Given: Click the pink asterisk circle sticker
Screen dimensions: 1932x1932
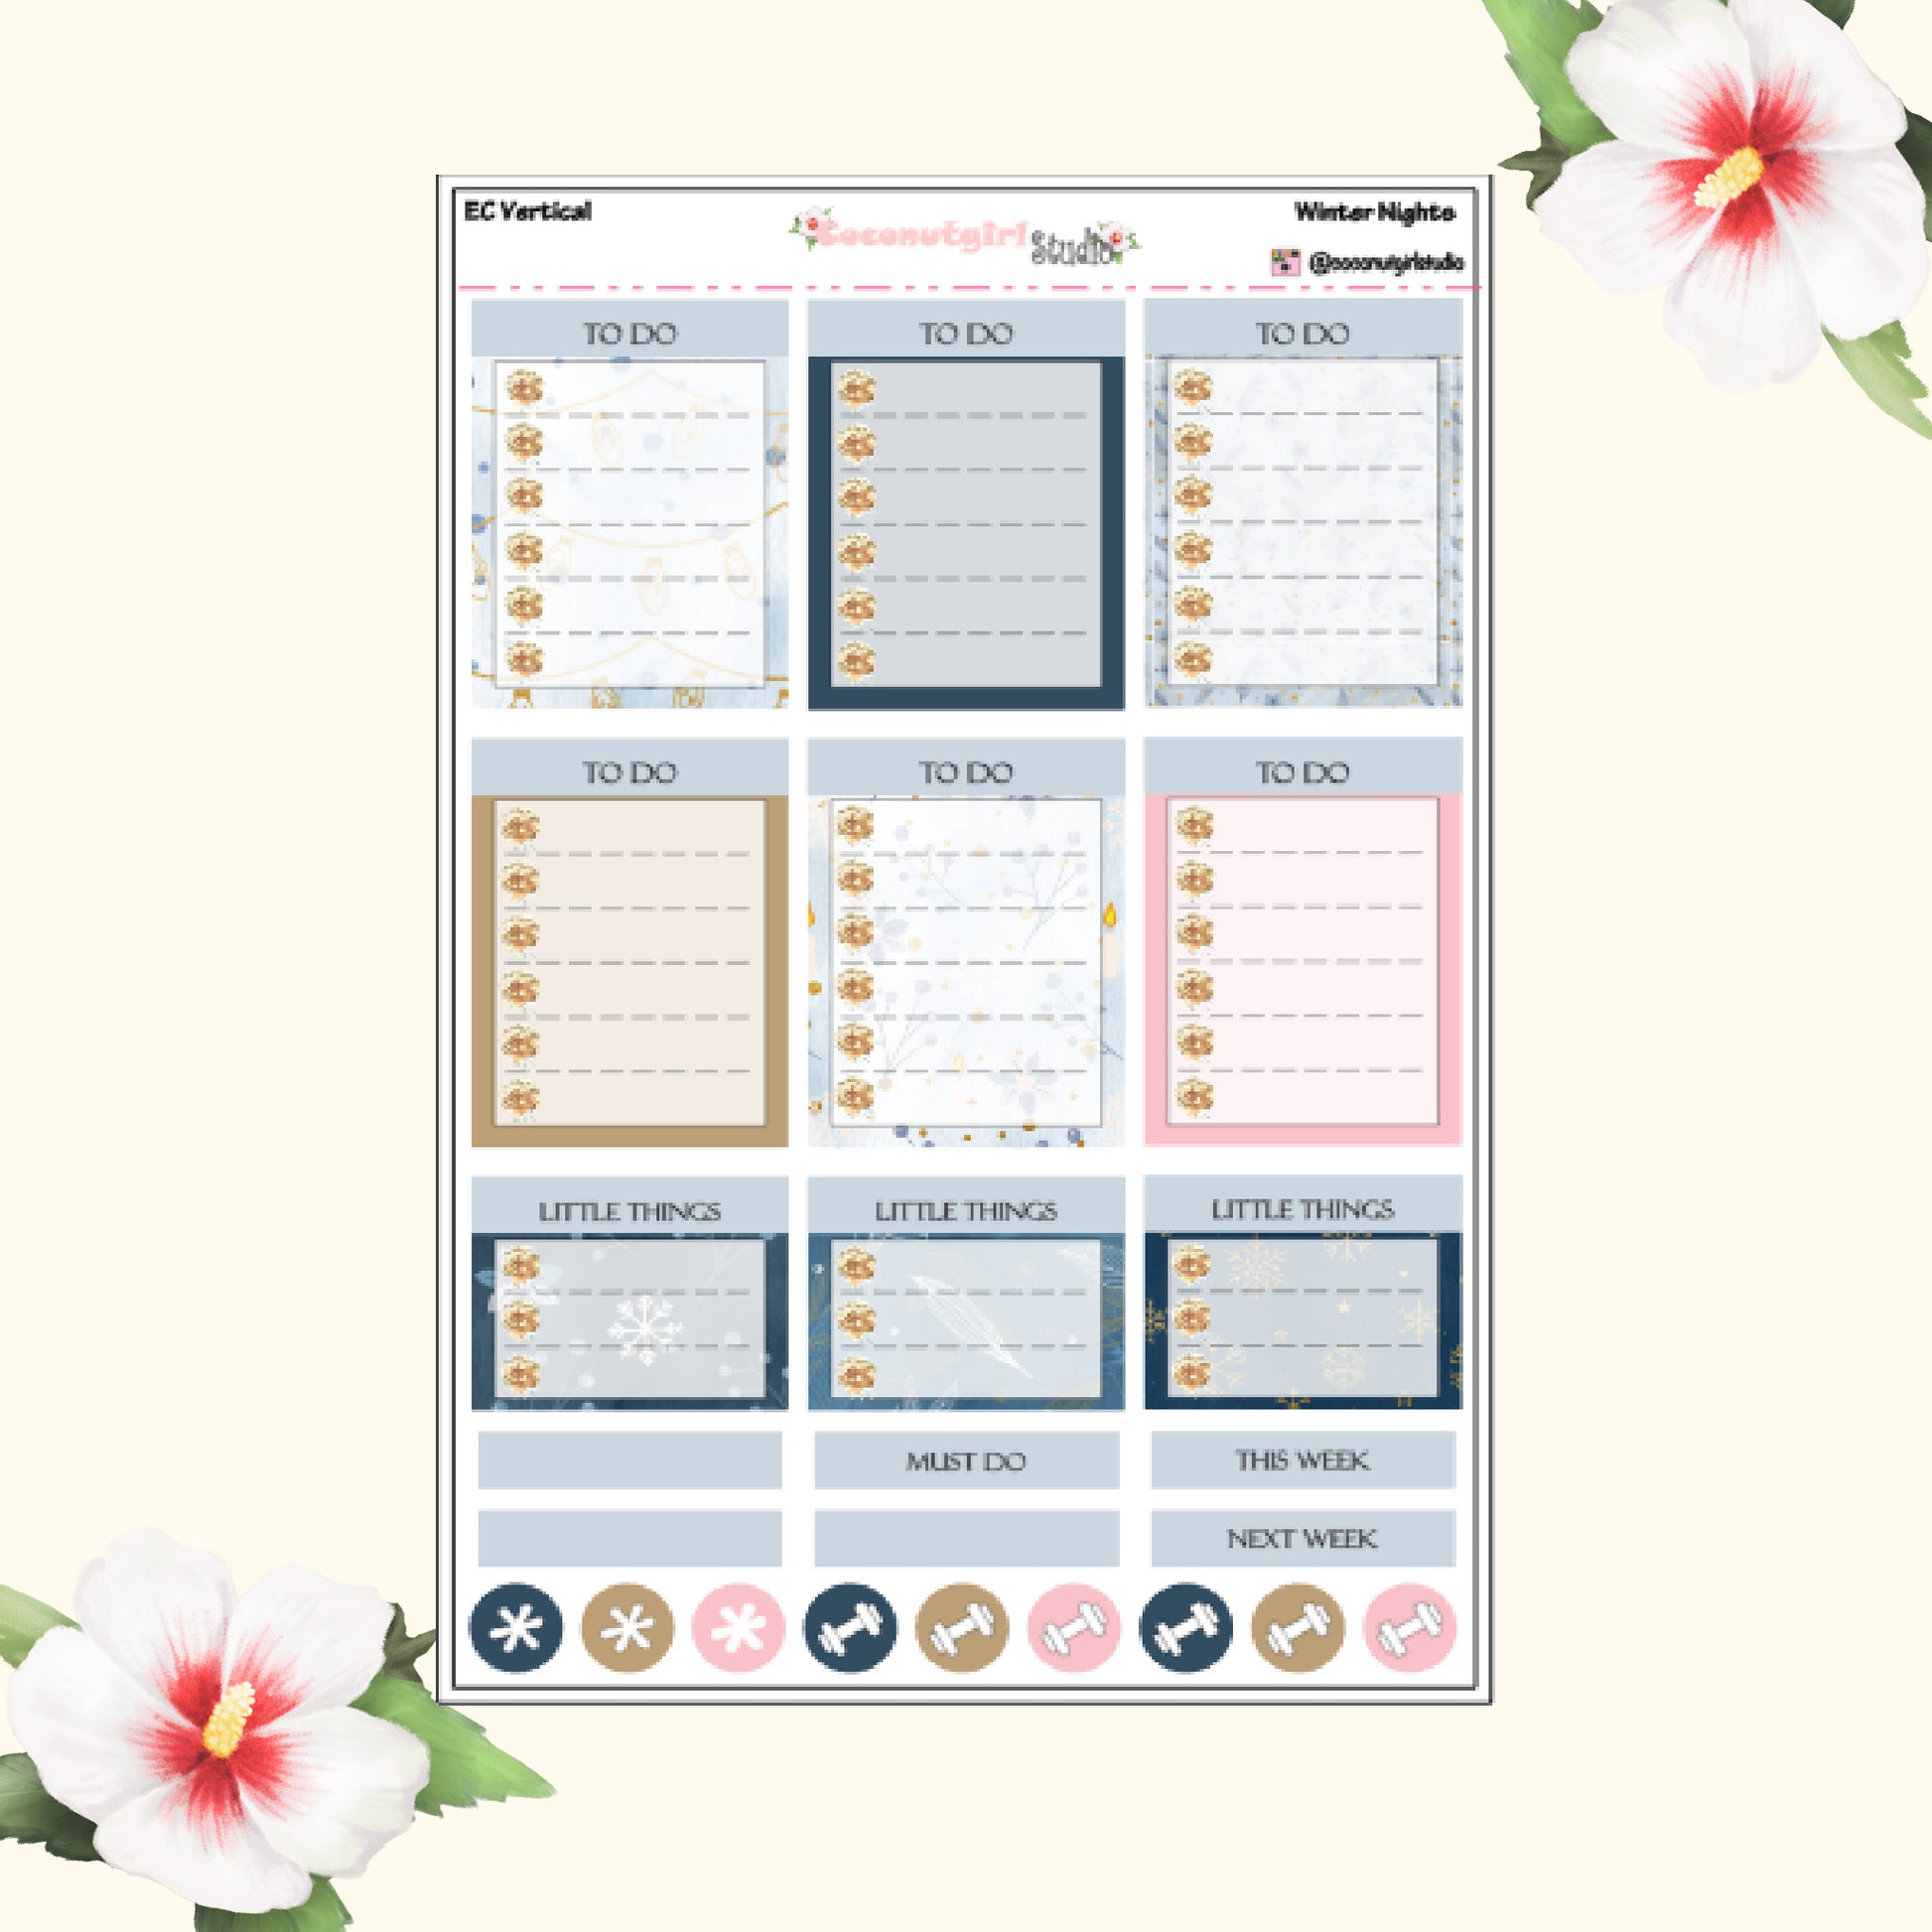Looking at the screenshot, I should click(738, 1628).
